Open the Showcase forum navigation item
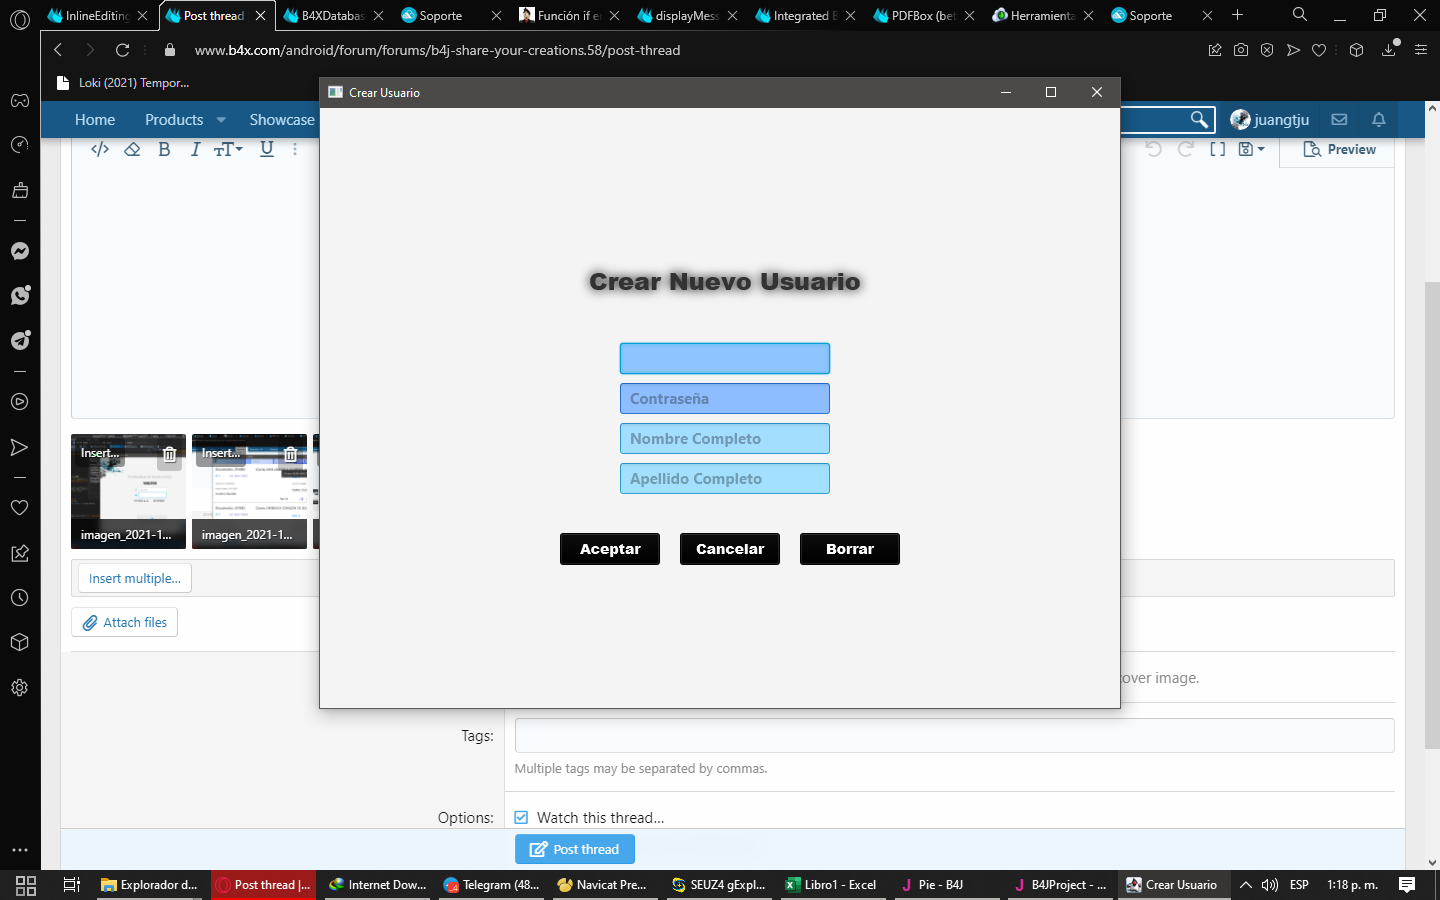1440x900 pixels. [x=282, y=120]
